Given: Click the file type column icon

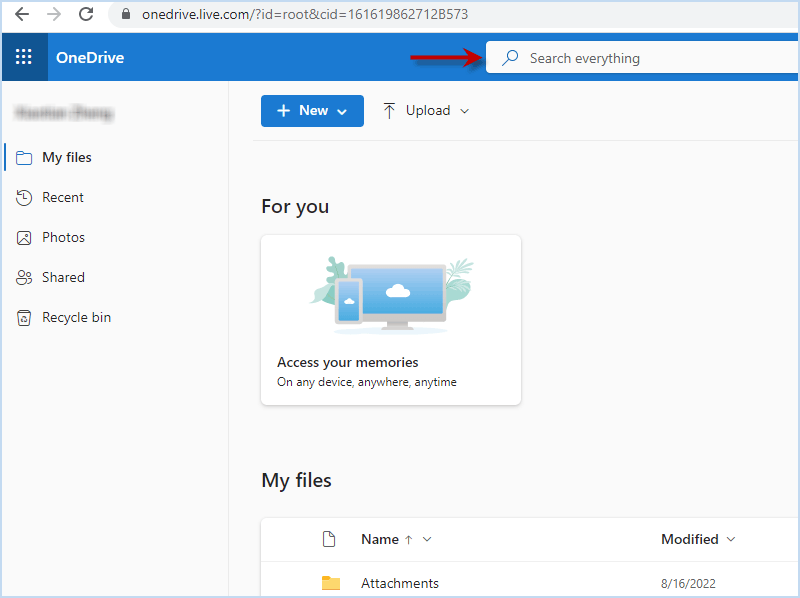Looking at the screenshot, I should tap(329, 539).
